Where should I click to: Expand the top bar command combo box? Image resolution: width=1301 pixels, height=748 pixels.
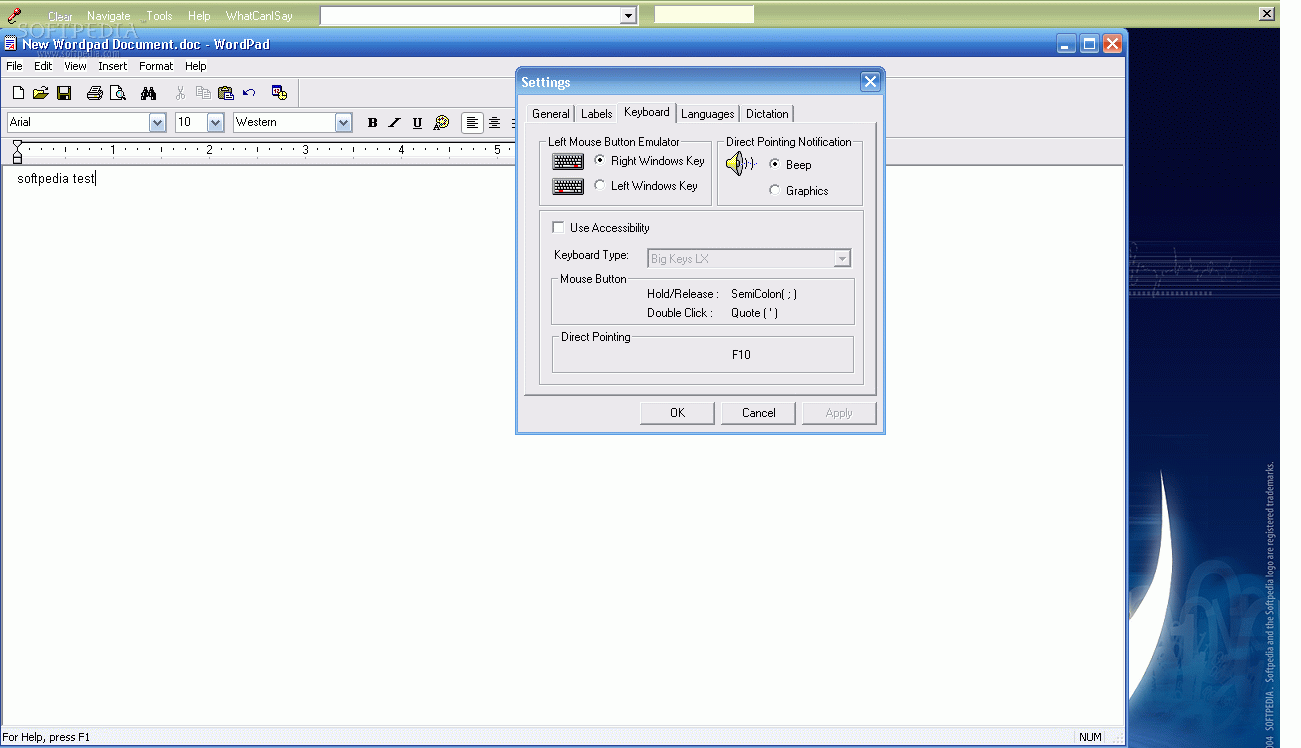tap(629, 15)
